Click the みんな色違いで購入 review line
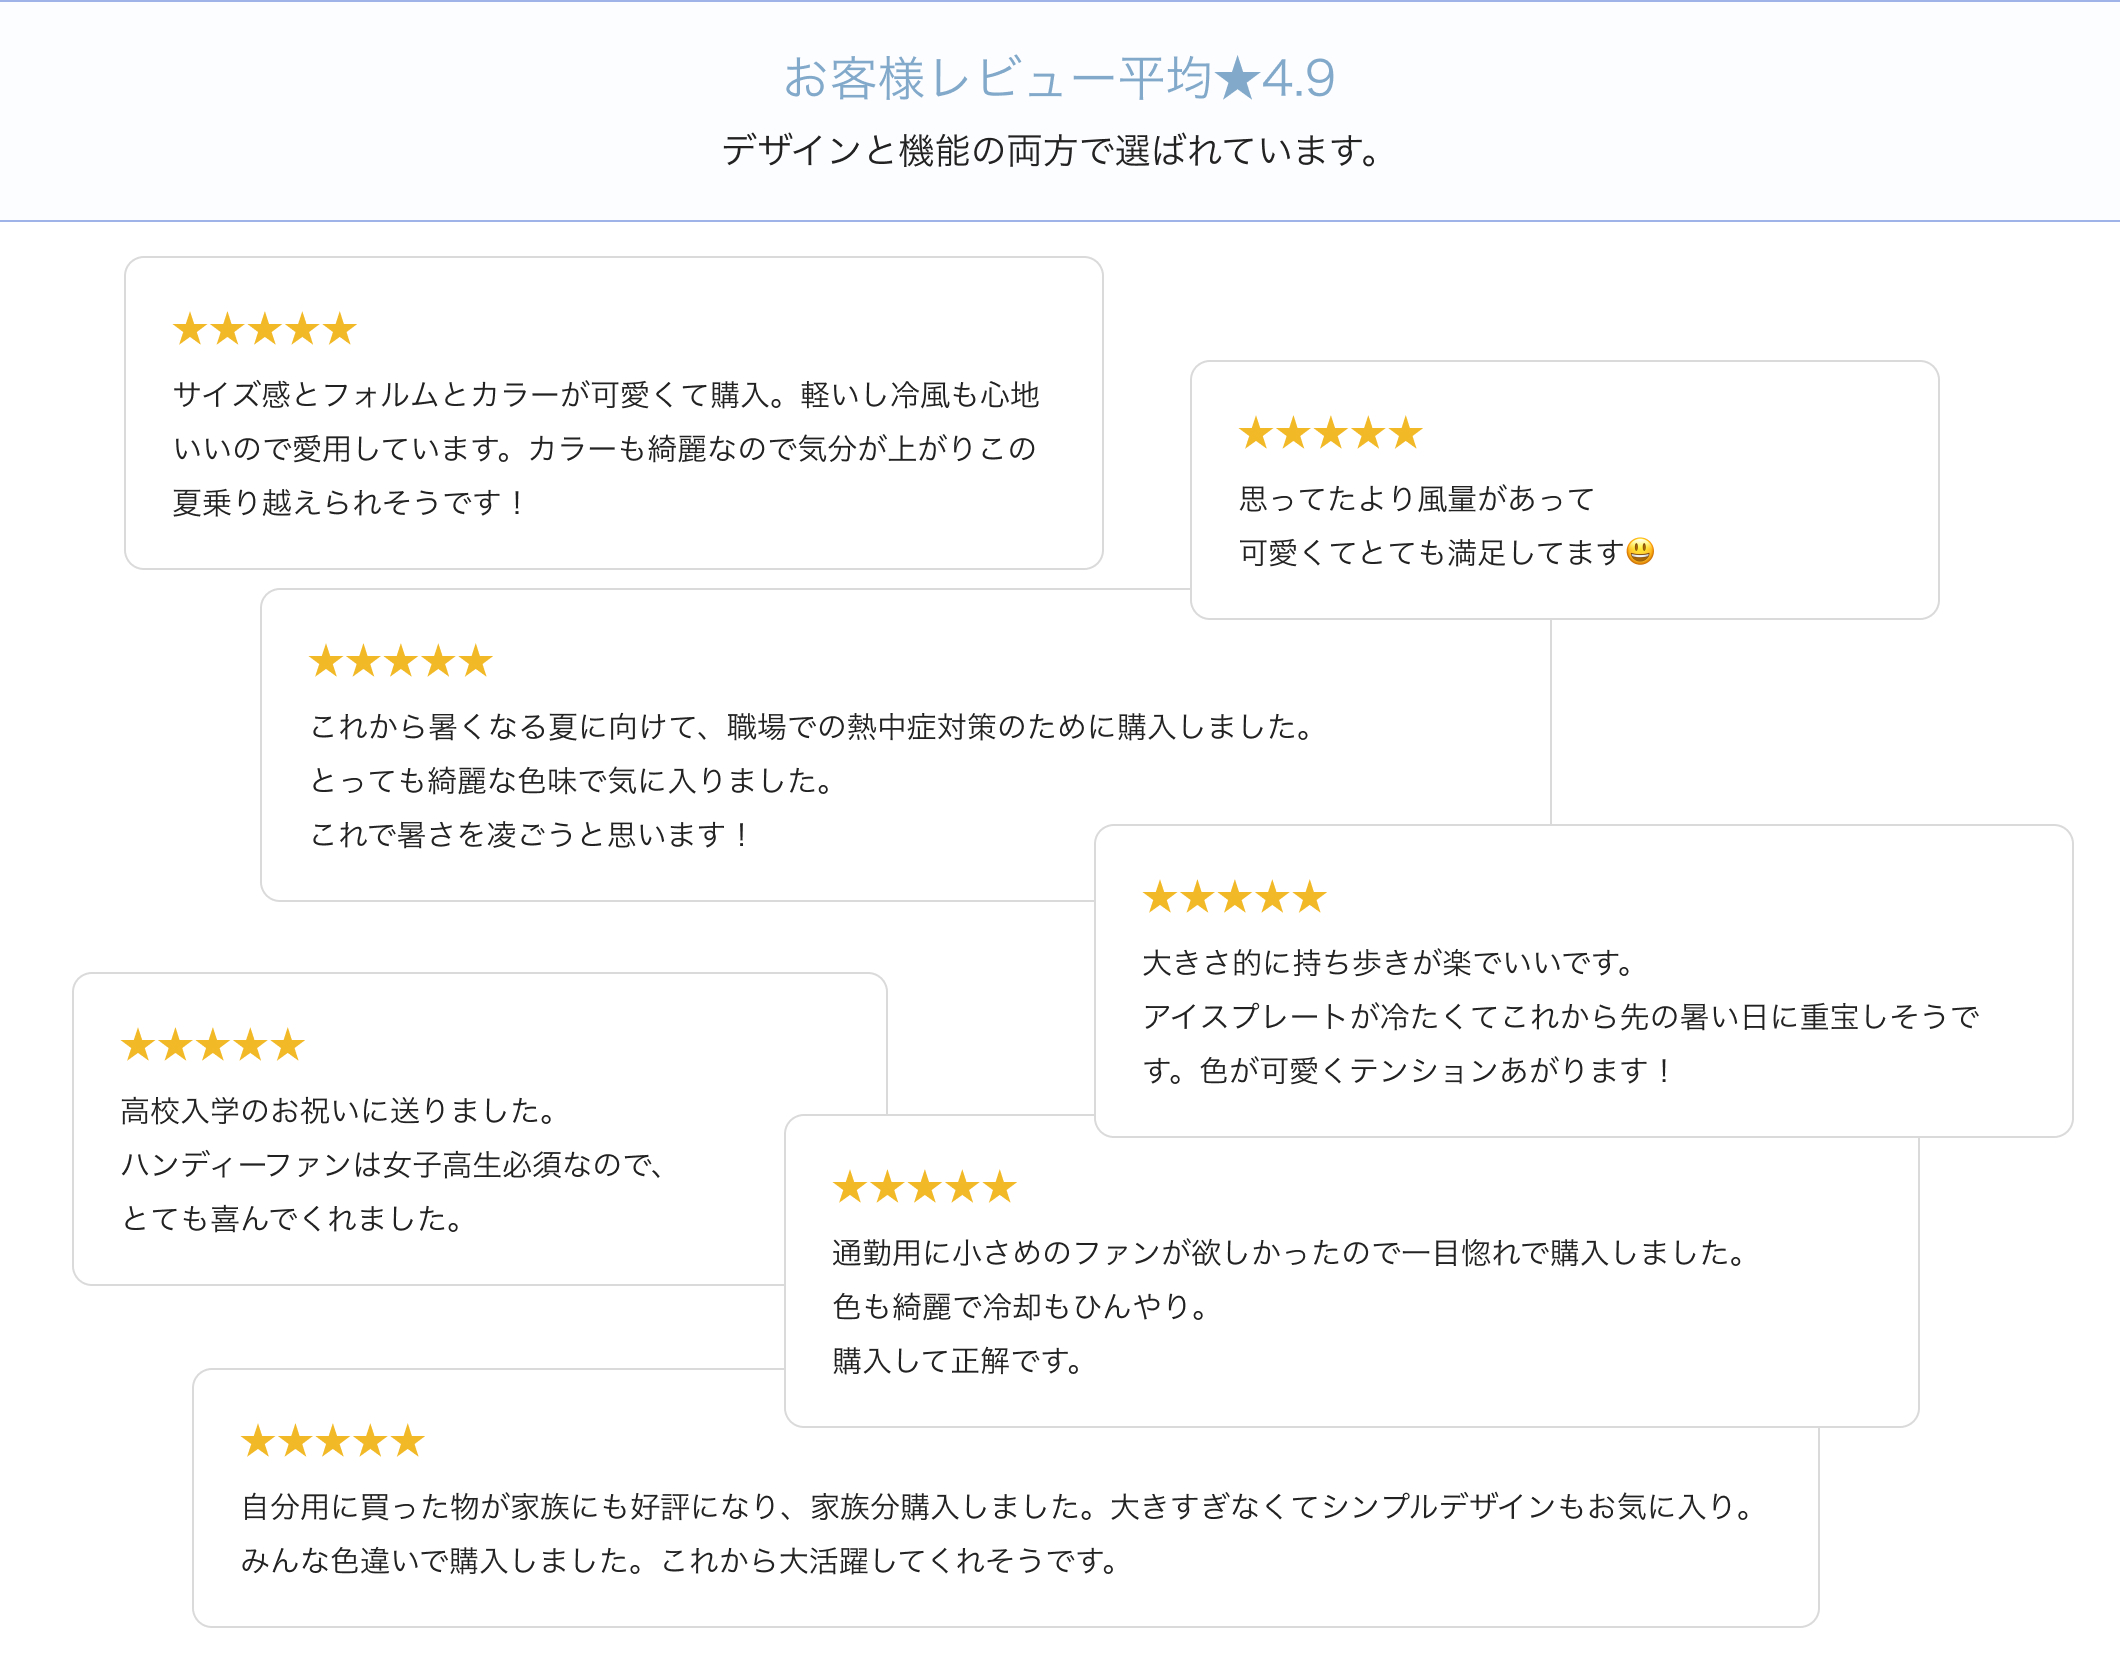Screen dimensions: 2120x1670 [x=680, y=1560]
